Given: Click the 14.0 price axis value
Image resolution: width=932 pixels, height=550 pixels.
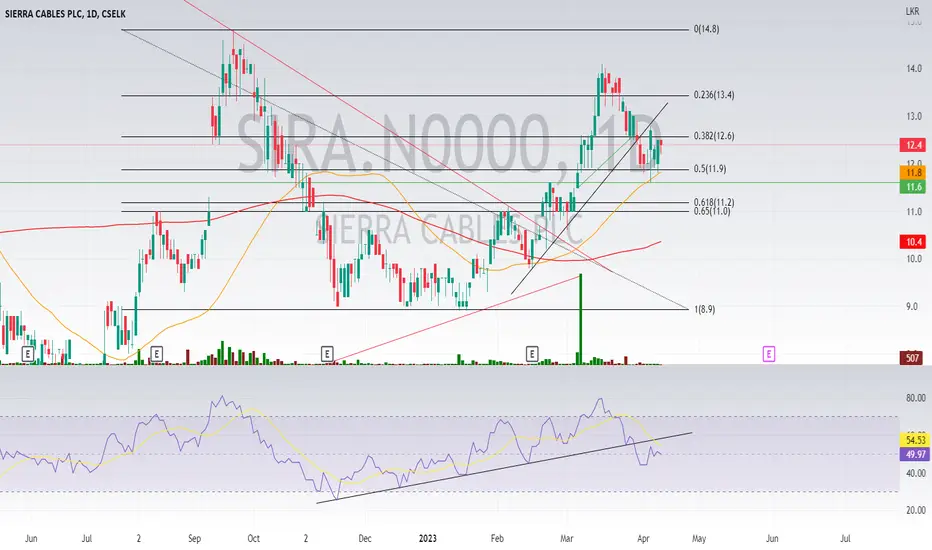Looking at the screenshot, I should [914, 69].
